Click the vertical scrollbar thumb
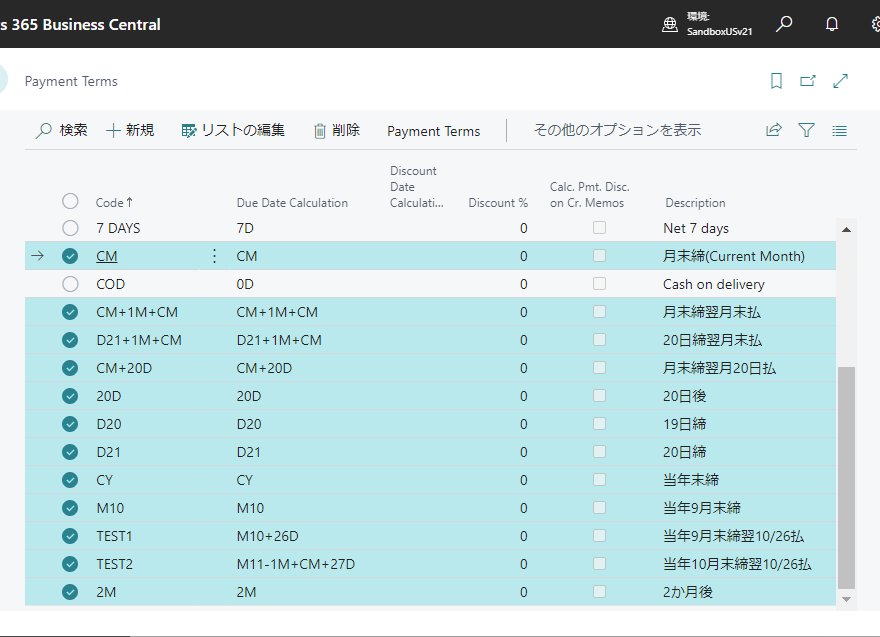Screen dimensions: 880x637 846,477
